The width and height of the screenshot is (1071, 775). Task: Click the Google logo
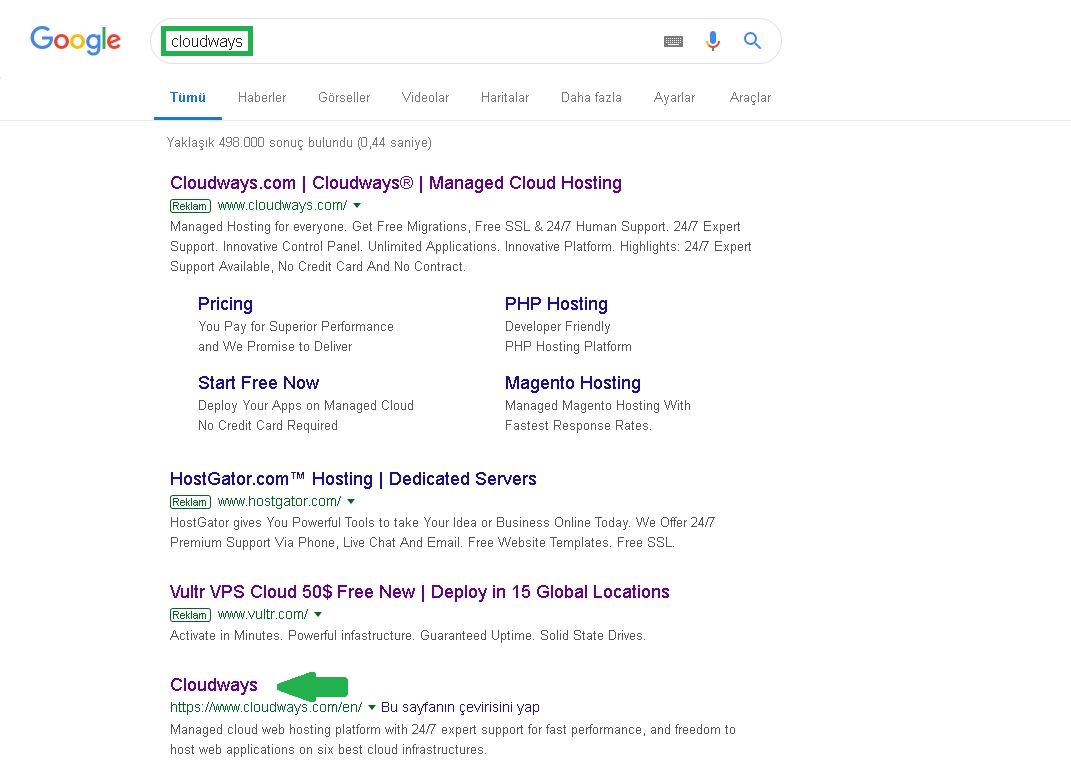(x=75, y=40)
